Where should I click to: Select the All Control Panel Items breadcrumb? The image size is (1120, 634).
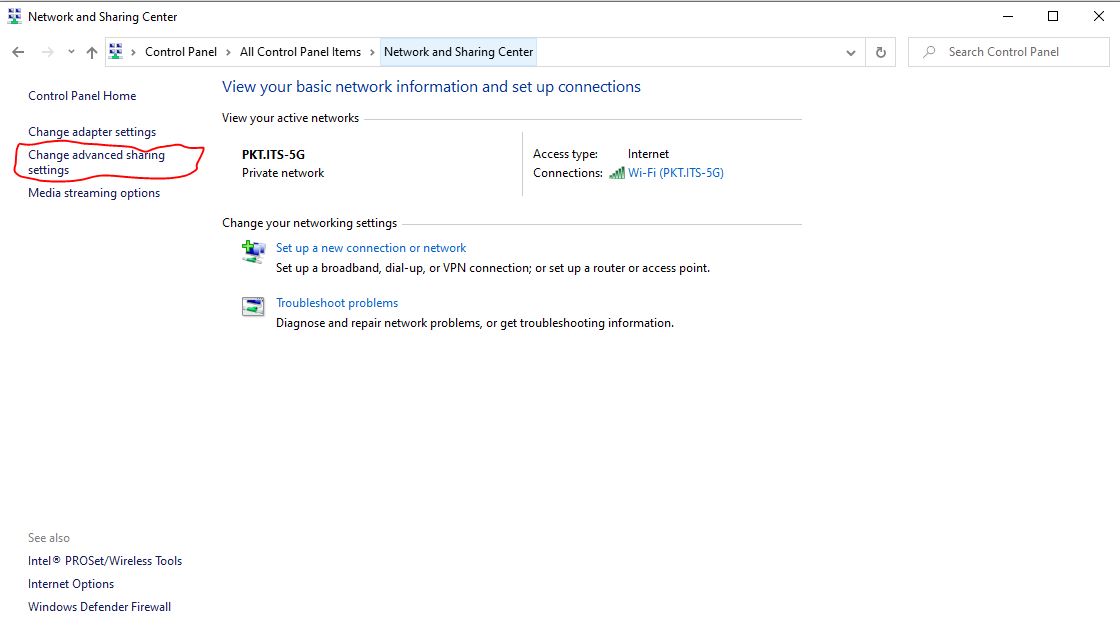point(300,52)
